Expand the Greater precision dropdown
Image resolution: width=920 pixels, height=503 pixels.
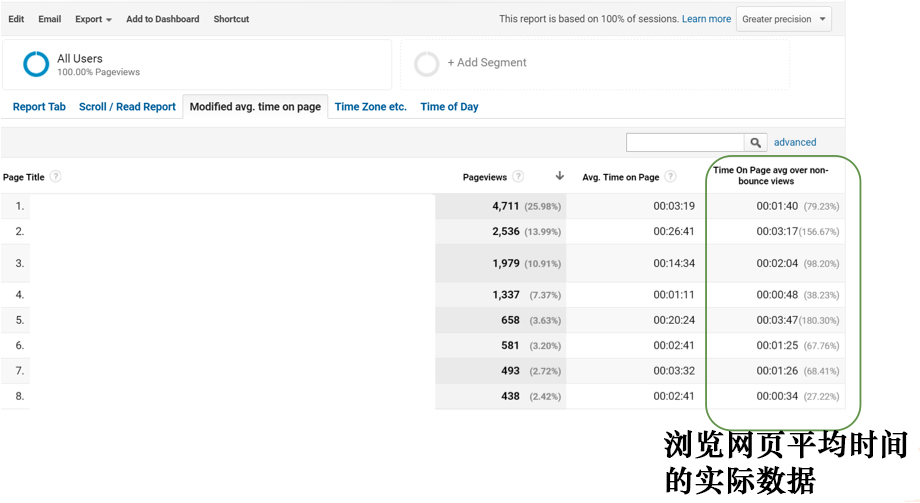pos(784,19)
